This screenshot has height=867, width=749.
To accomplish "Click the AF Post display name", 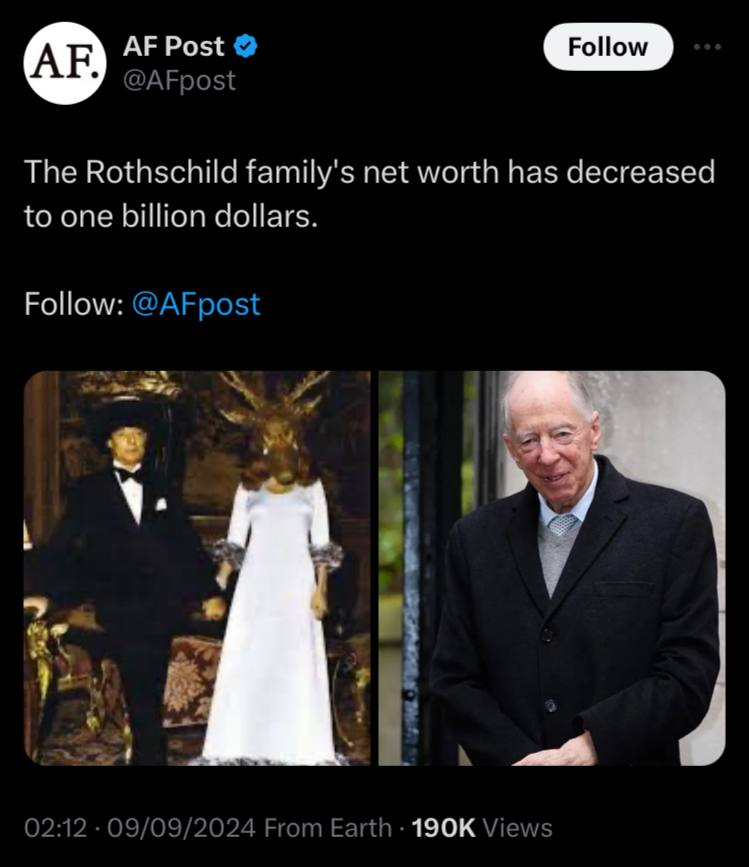I will pyautogui.click(x=173, y=46).
